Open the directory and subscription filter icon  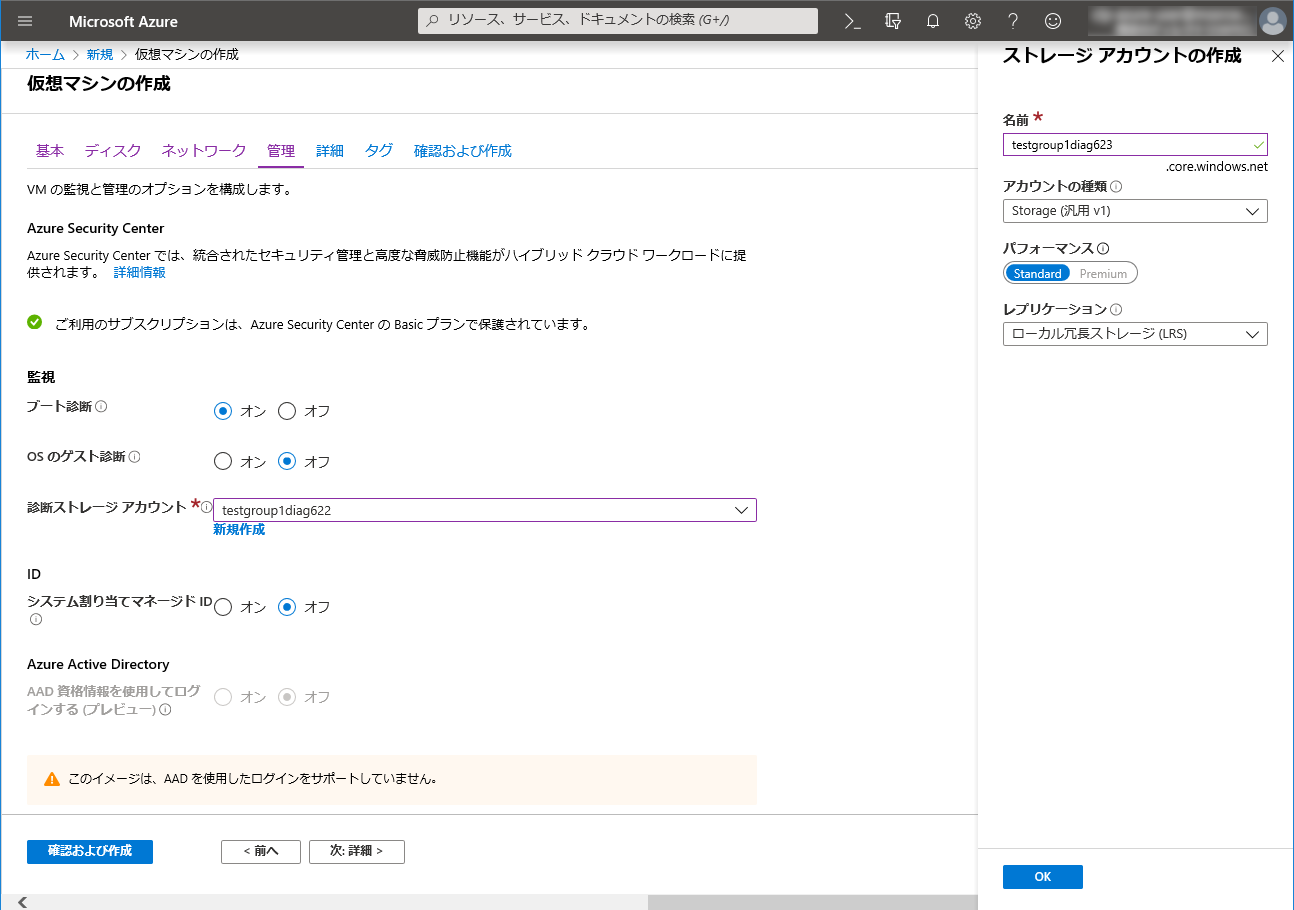point(893,21)
